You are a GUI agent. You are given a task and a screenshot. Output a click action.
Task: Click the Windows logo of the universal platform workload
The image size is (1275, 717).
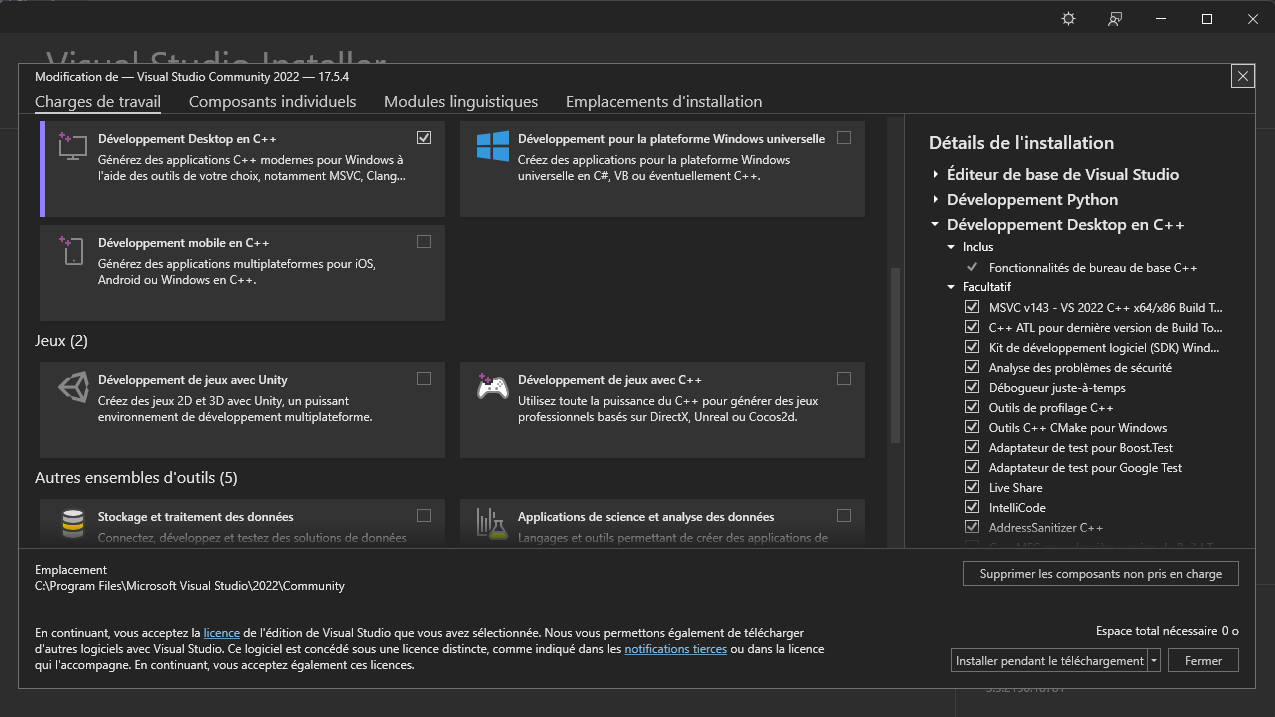492,146
